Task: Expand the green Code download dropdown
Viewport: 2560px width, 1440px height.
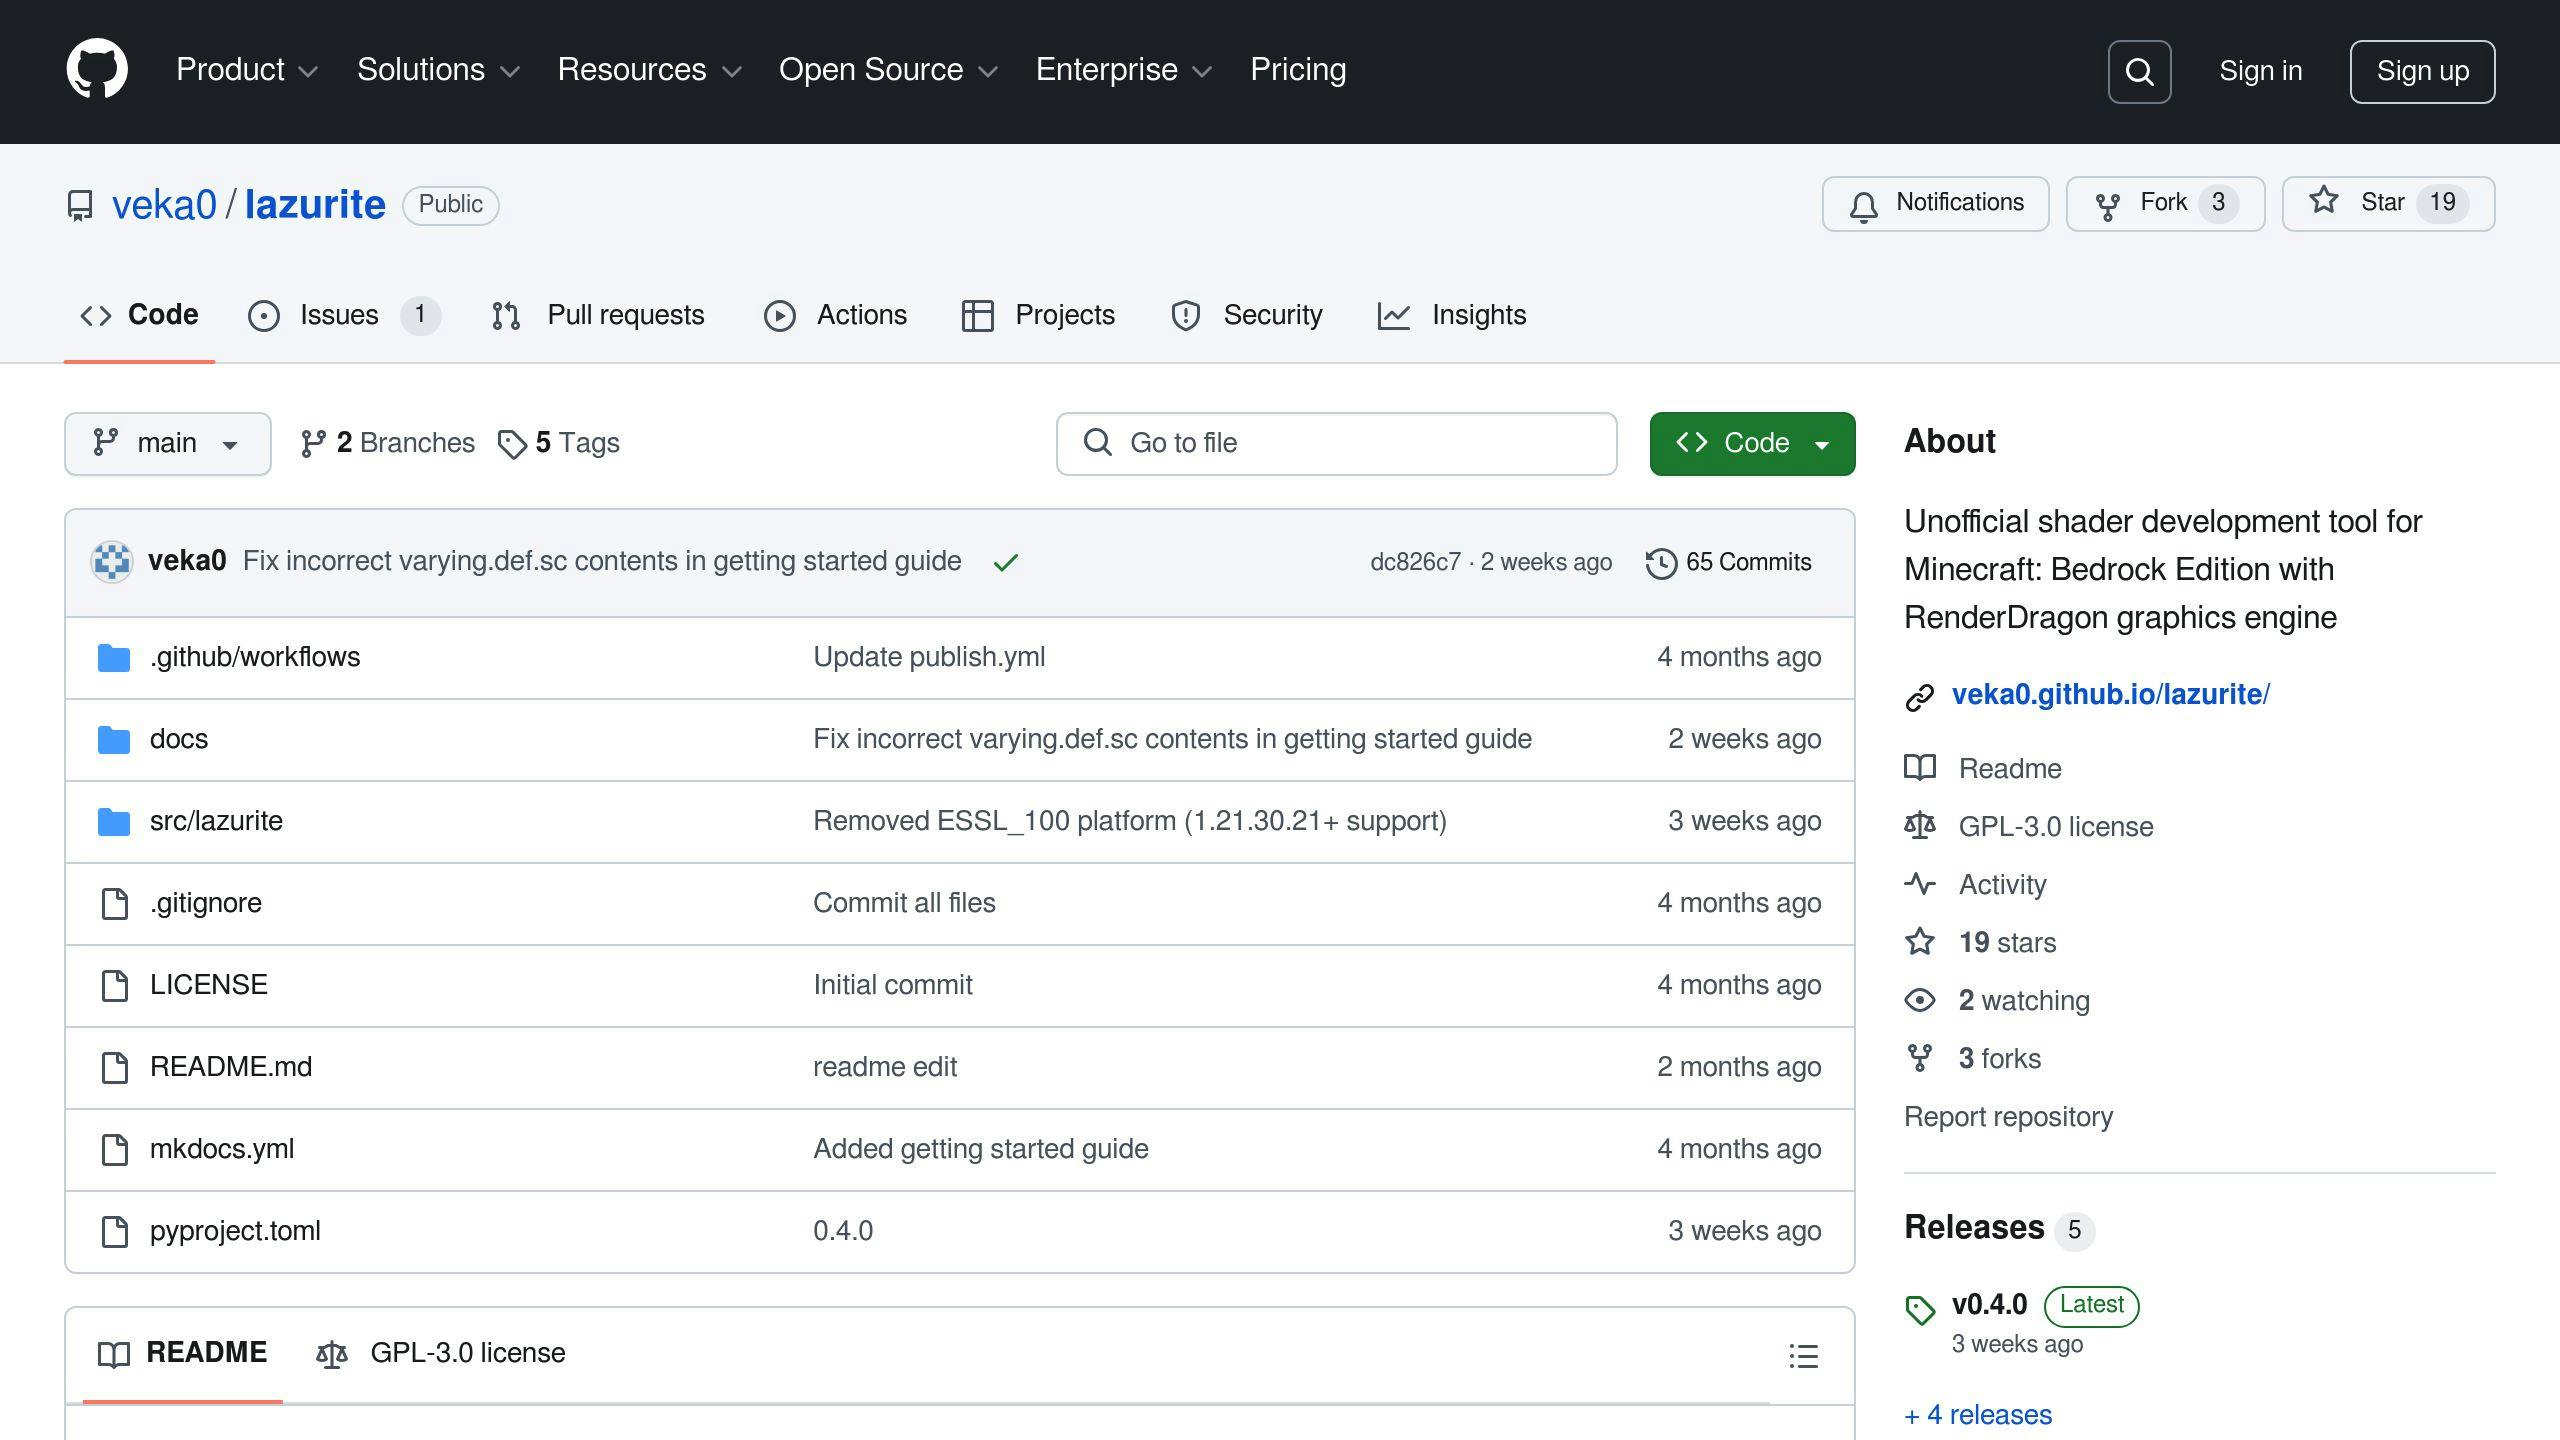Action: pos(1752,443)
